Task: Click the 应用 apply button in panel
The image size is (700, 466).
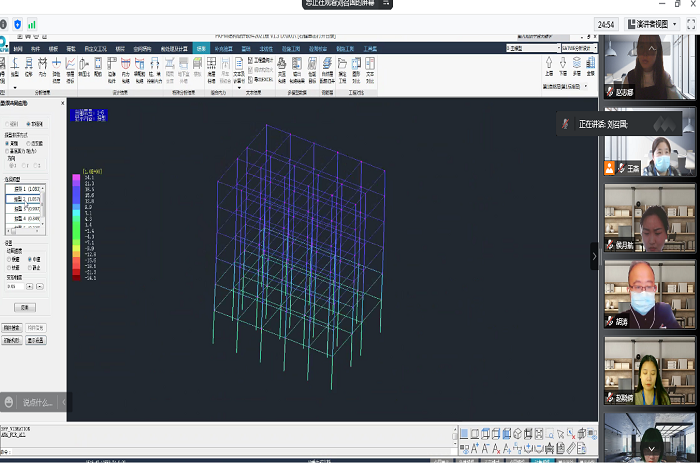Action: point(24,306)
